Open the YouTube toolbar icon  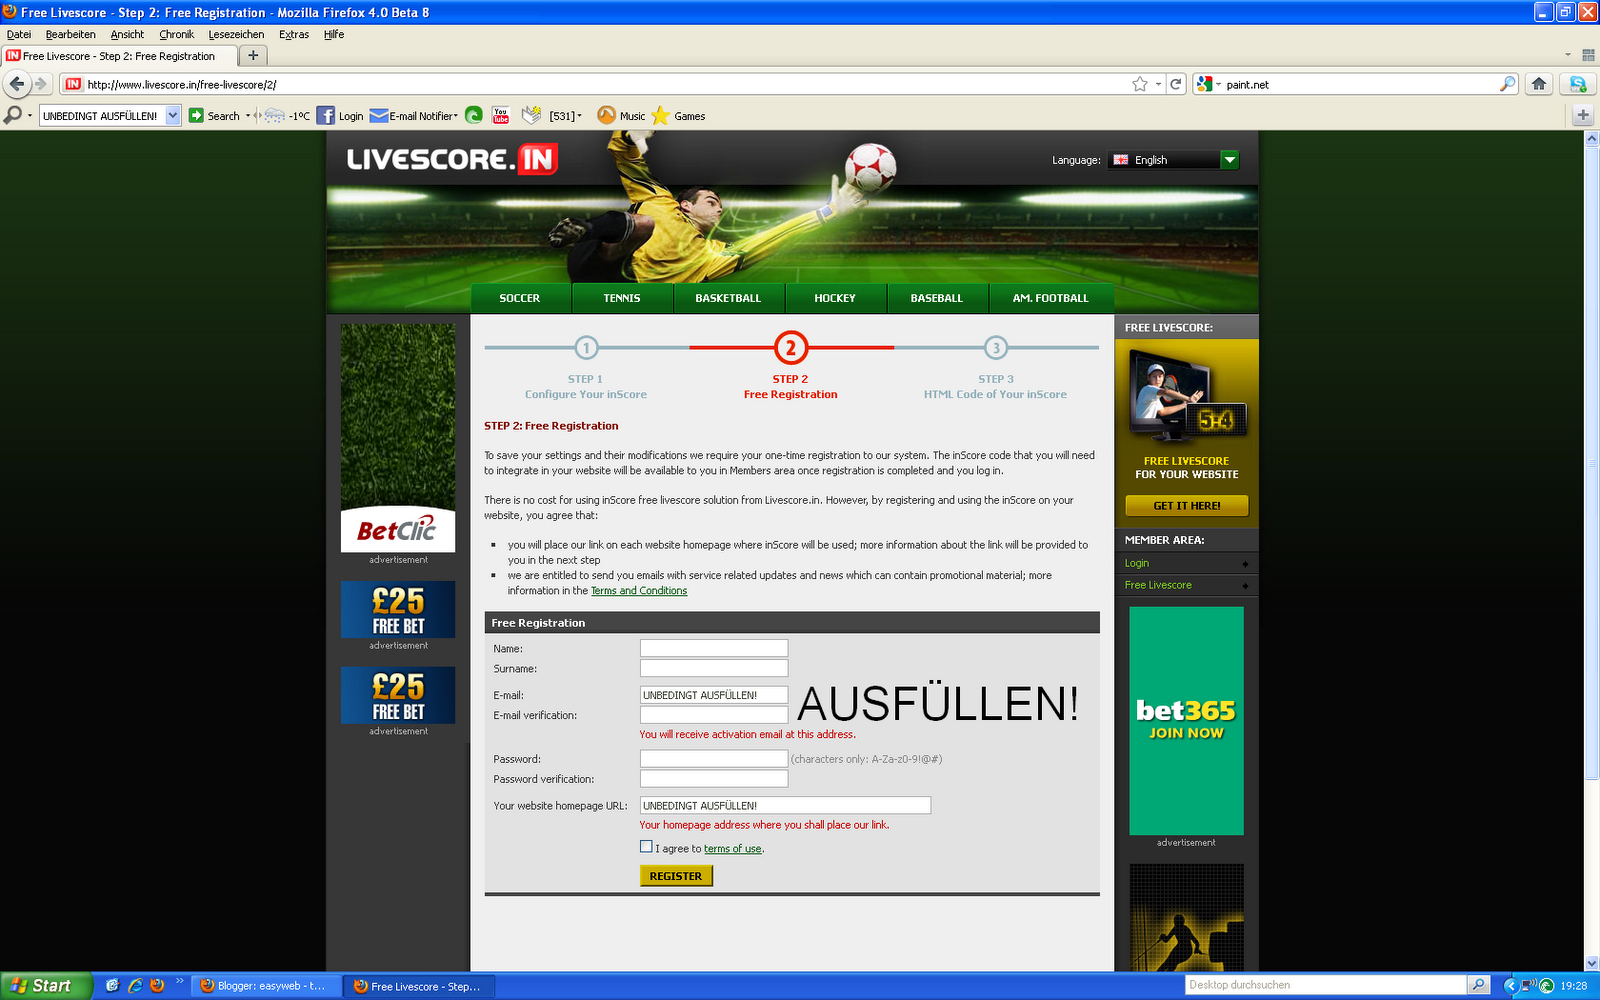[501, 116]
